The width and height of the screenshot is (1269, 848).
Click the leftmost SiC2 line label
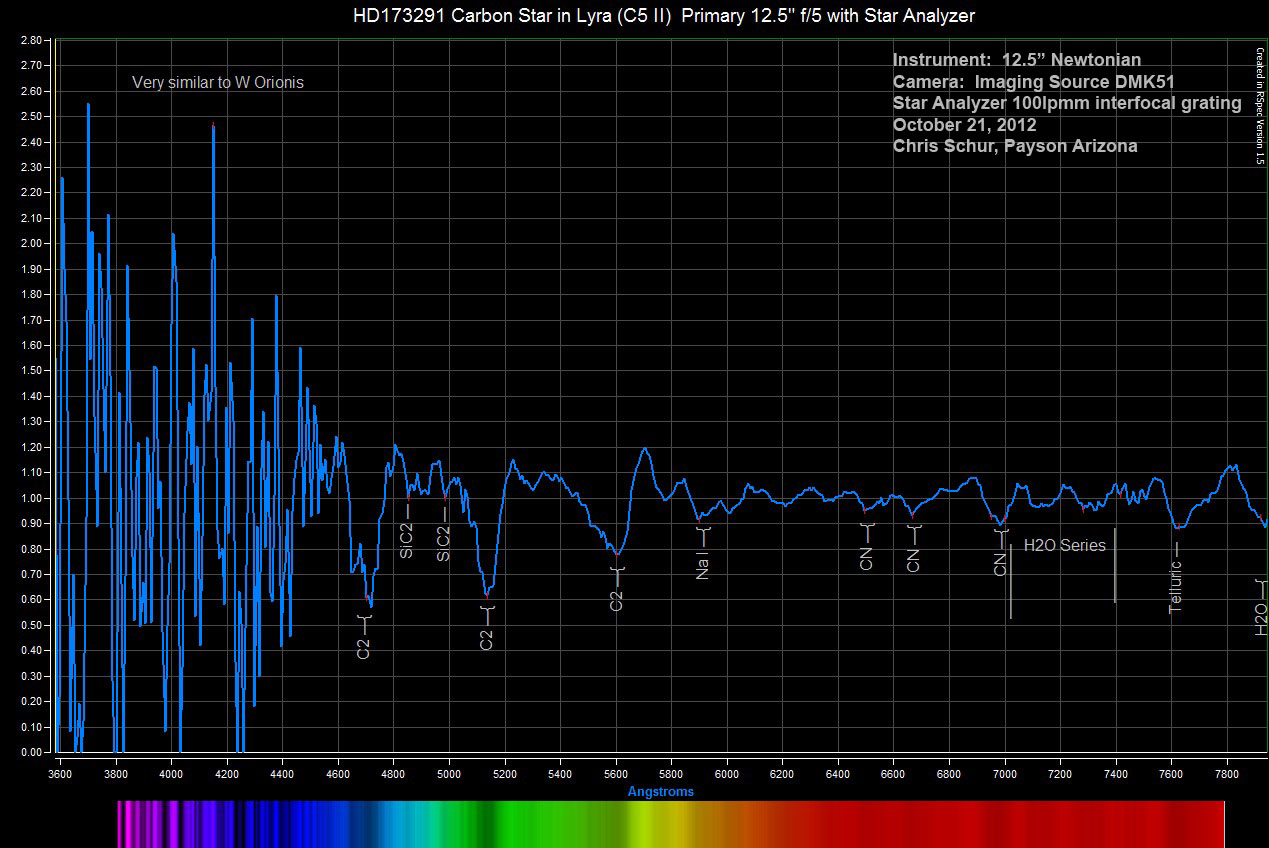click(x=407, y=539)
